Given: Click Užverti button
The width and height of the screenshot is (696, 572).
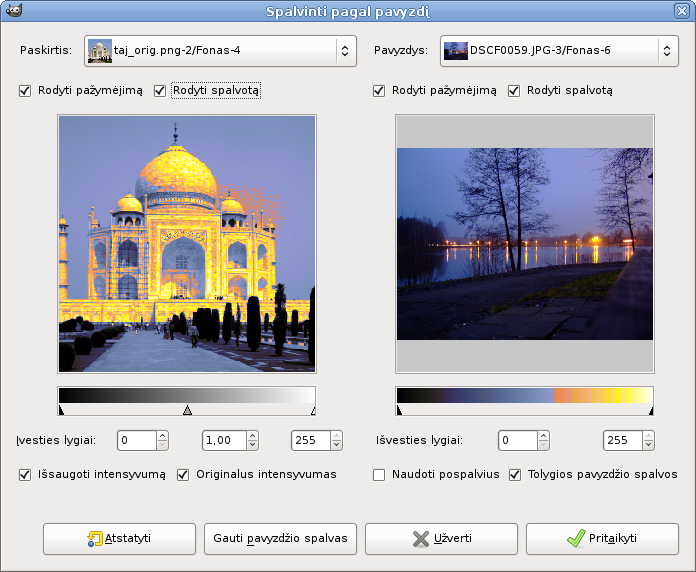Looking at the screenshot, I should (x=441, y=539).
